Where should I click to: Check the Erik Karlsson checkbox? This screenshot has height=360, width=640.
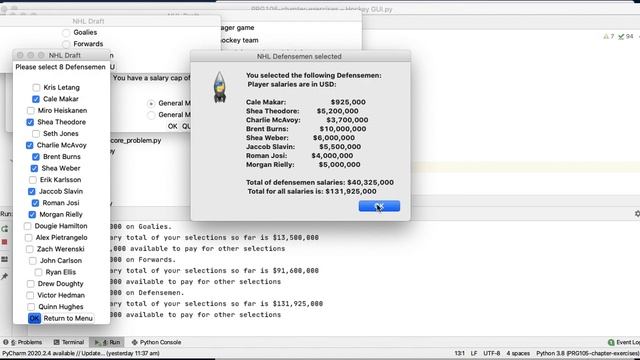click(x=33, y=180)
